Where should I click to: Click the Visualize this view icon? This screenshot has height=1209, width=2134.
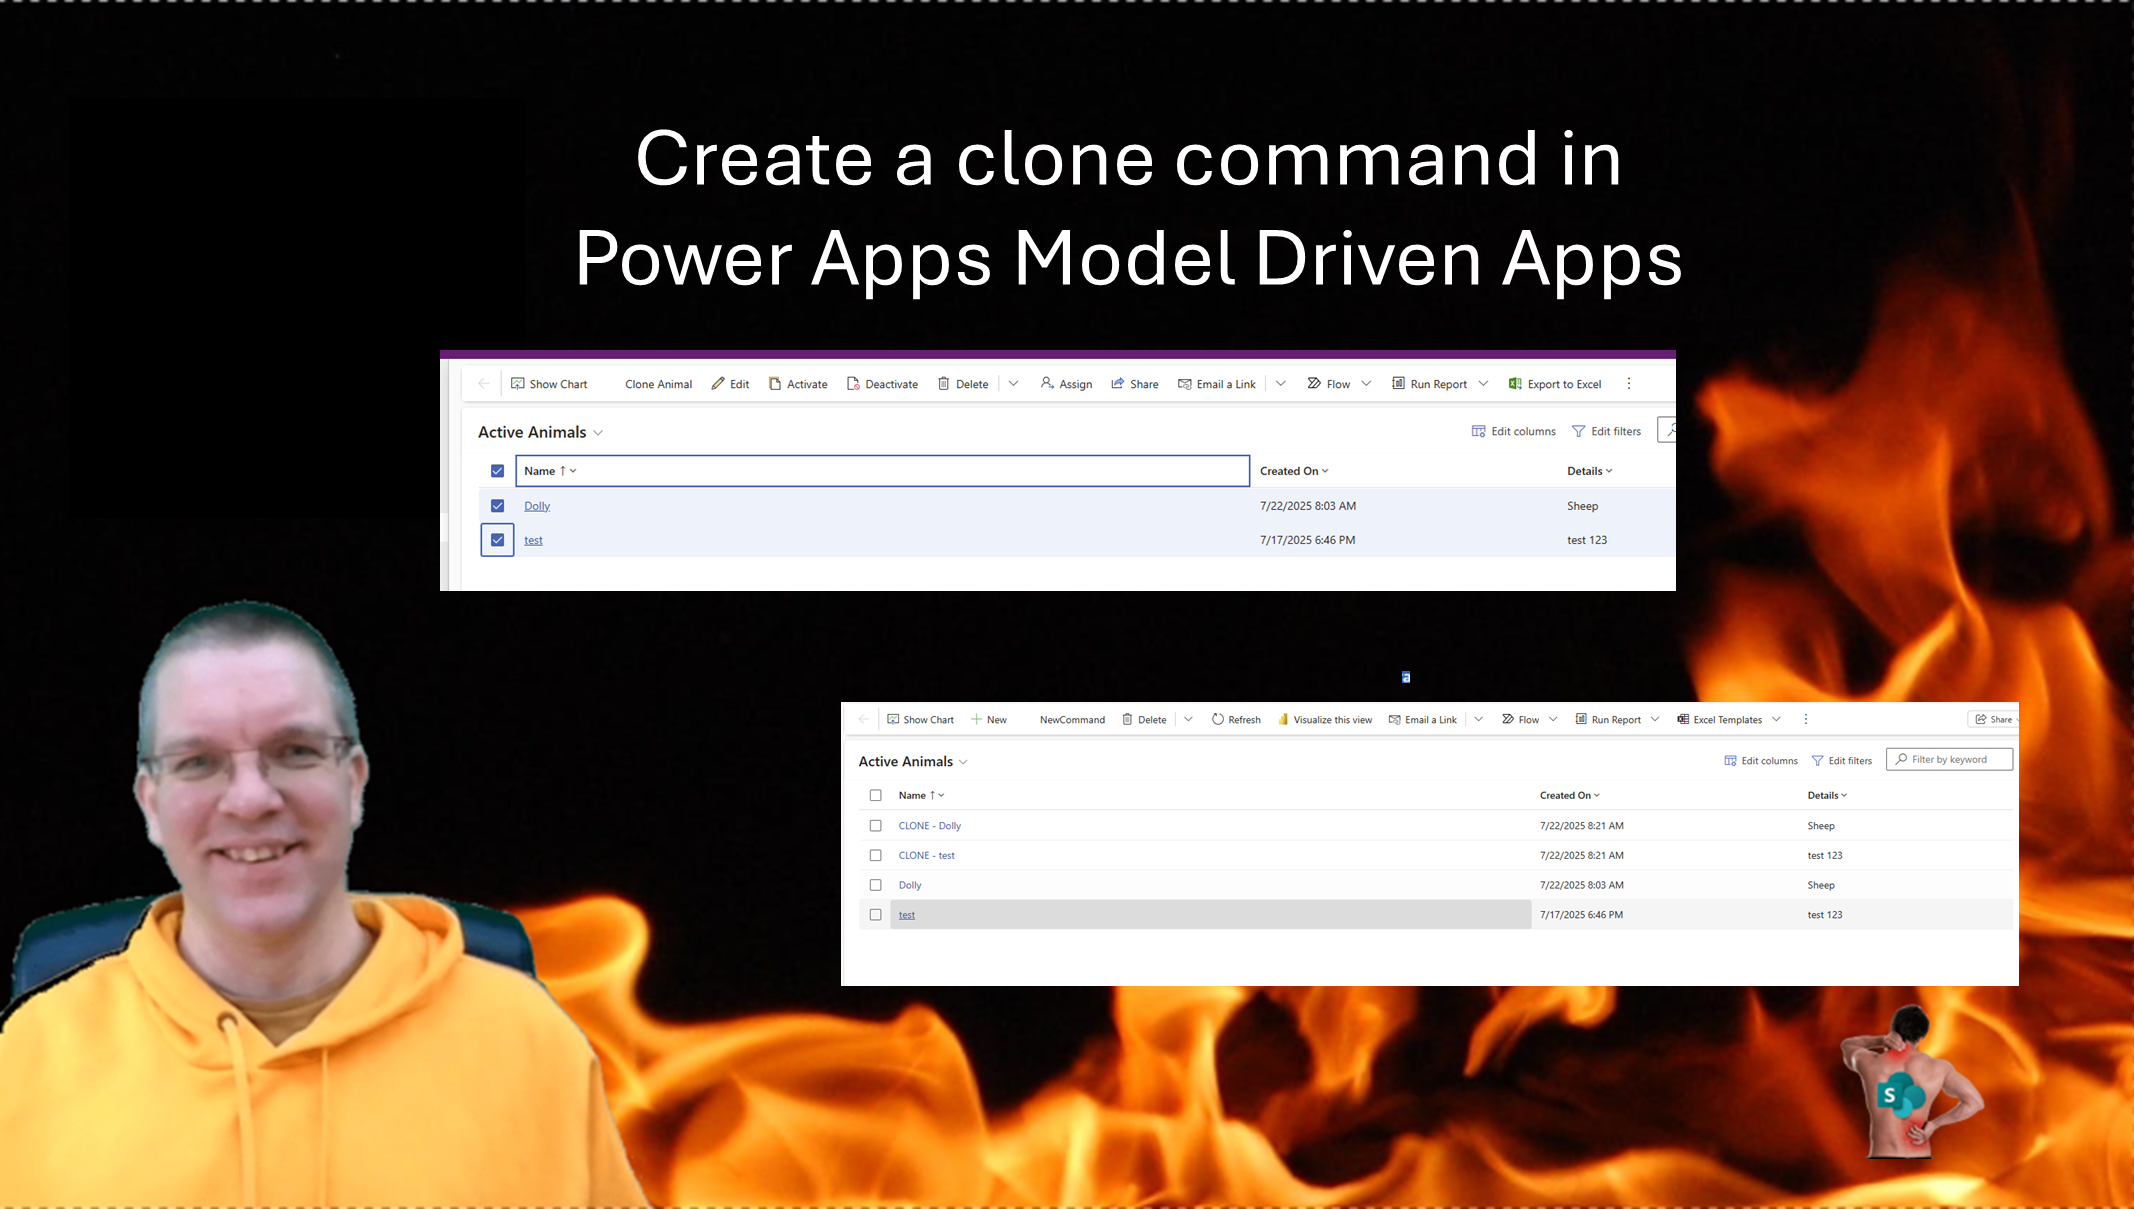[1283, 719]
